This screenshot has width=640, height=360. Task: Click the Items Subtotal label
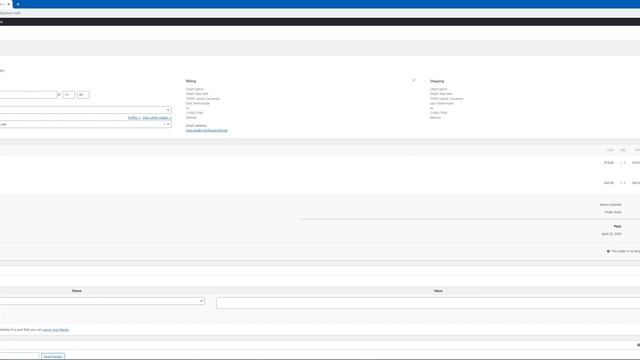(x=611, y=204)
